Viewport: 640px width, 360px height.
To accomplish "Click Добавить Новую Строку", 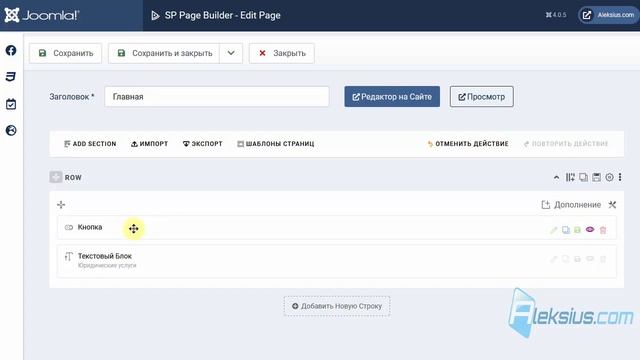I will [x=337, y=306].
